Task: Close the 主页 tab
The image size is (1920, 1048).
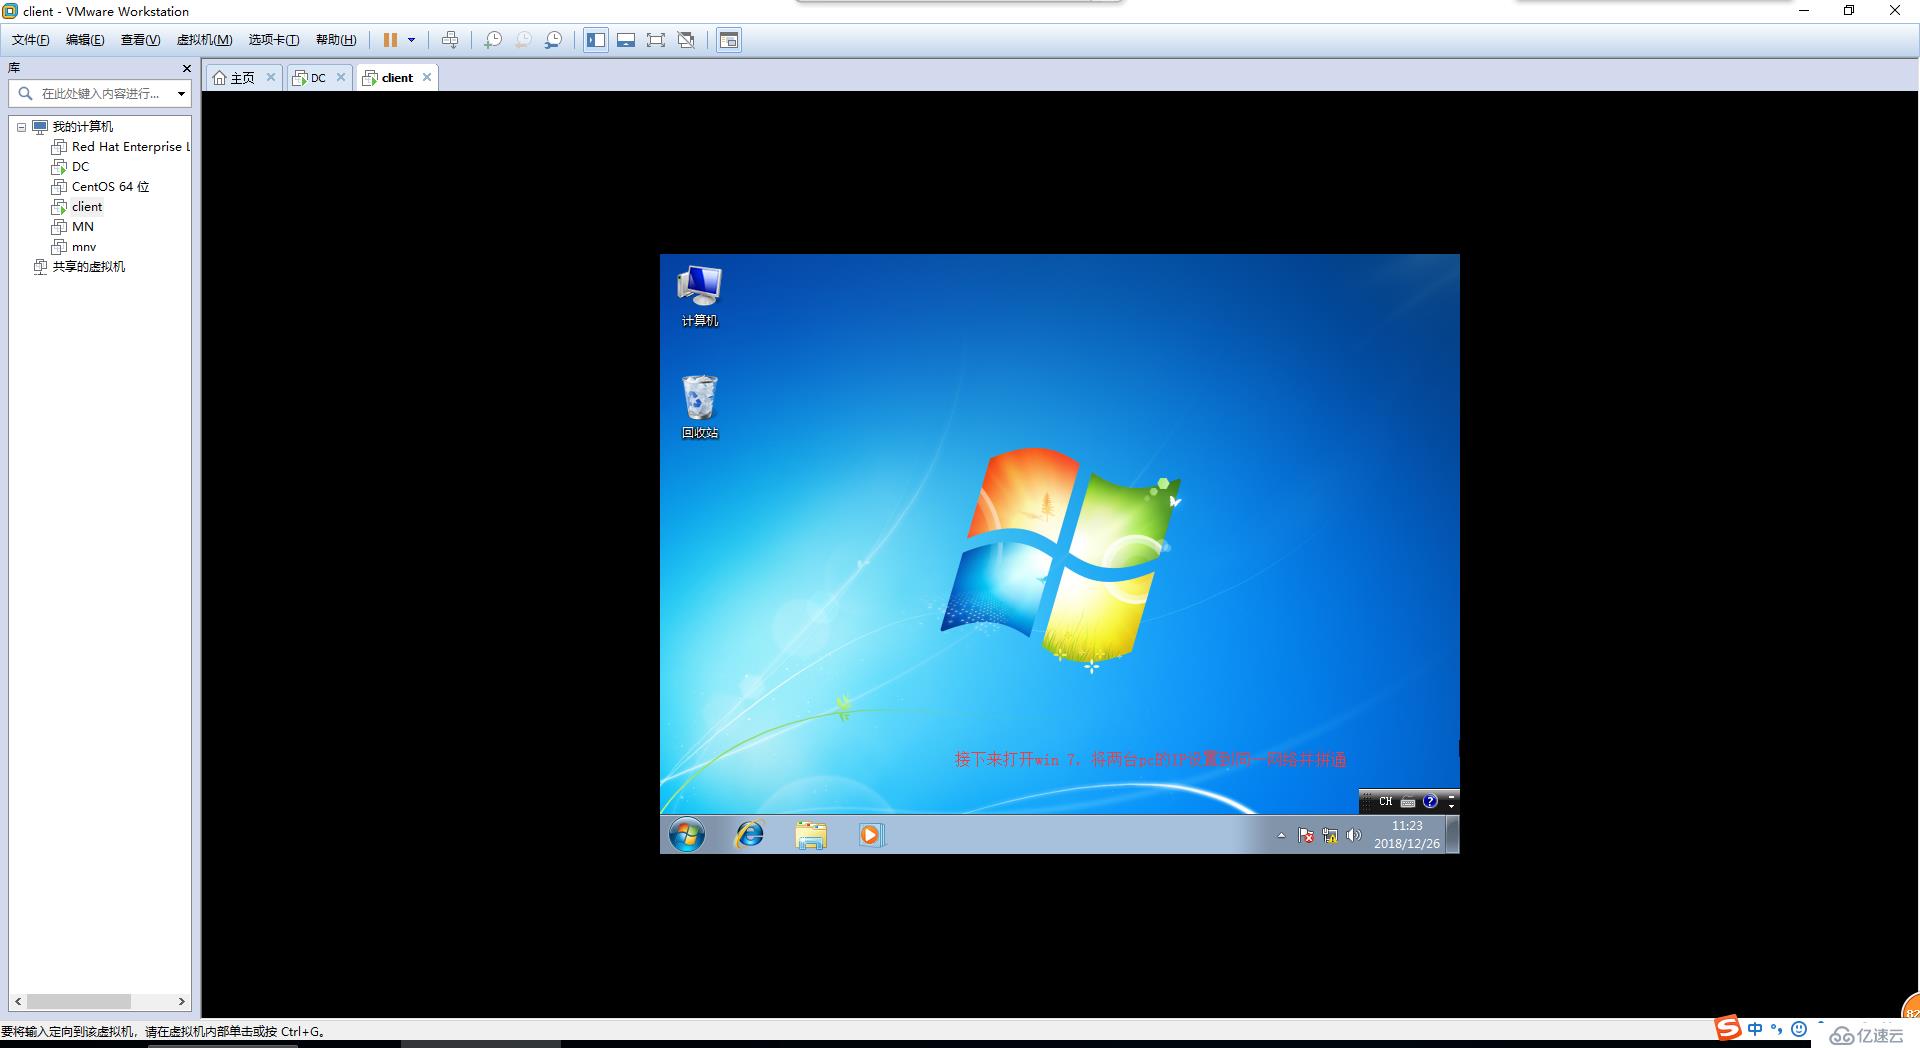Action: coord(271,77)
